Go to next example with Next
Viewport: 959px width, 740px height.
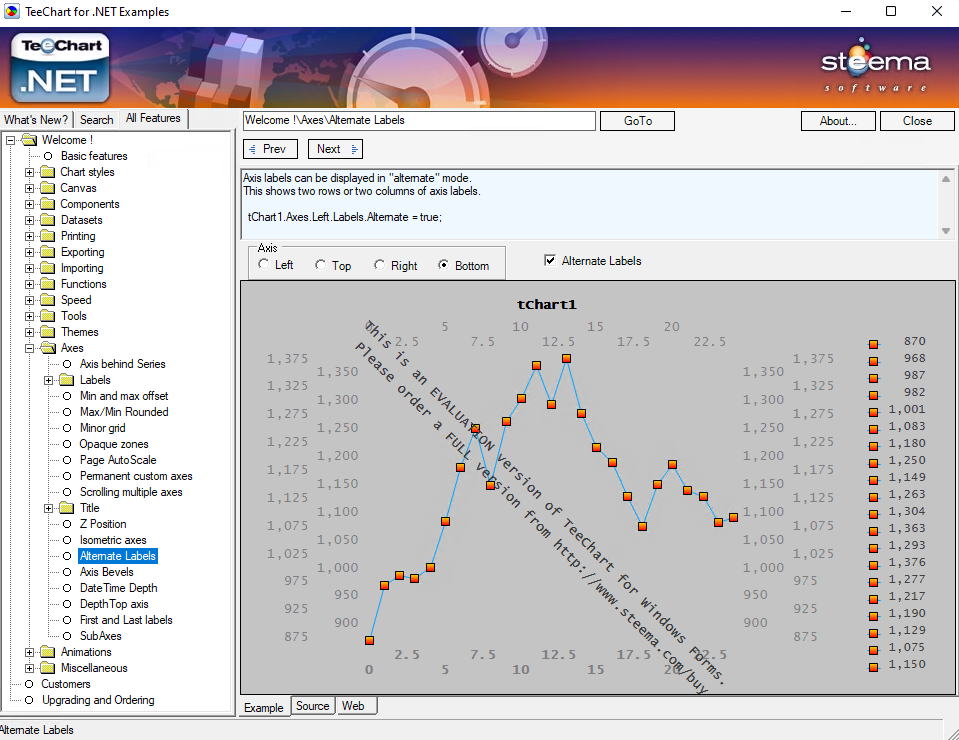click(335, 149)
